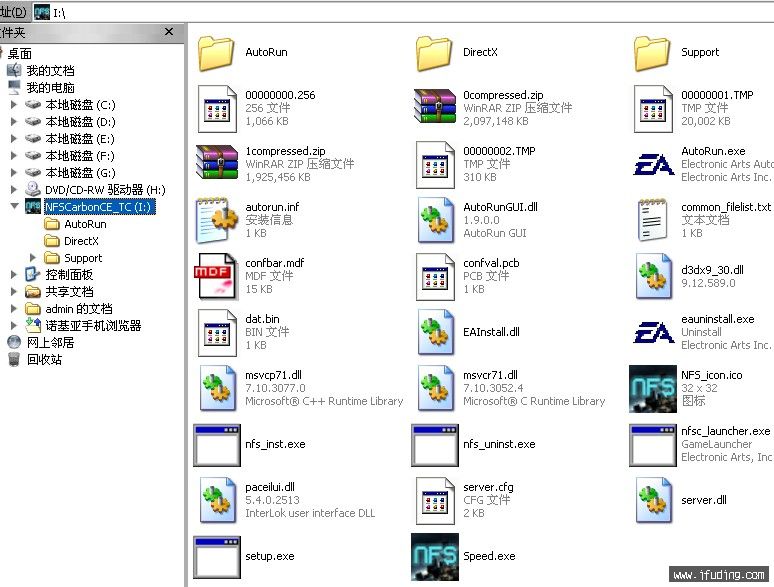Viewport: 774px width, 587px height.
Task: Expand the 共享文档 tree node
Action: click(14, 292)
